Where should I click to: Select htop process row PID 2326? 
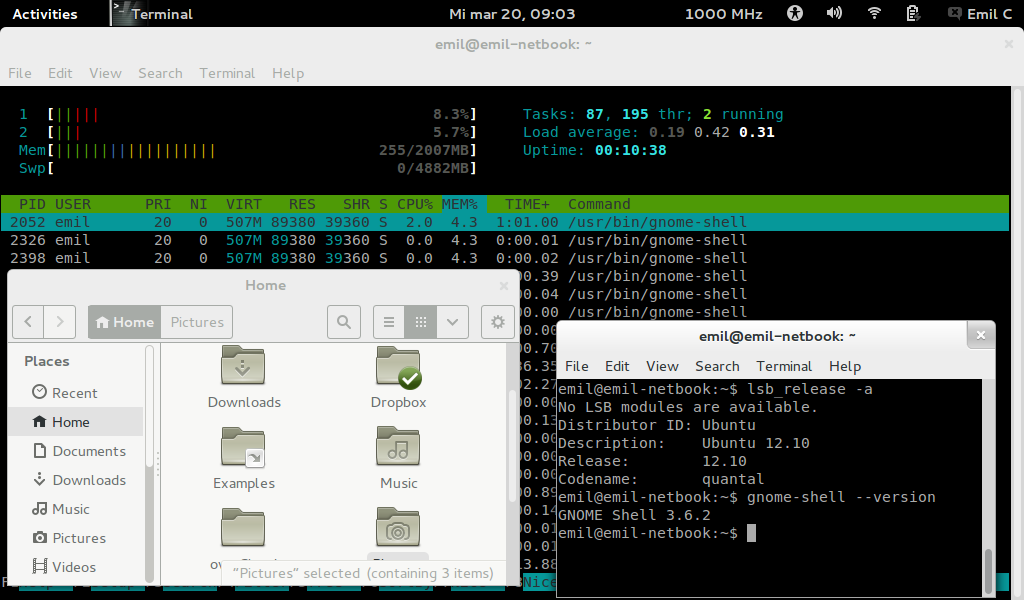[505, 240]
